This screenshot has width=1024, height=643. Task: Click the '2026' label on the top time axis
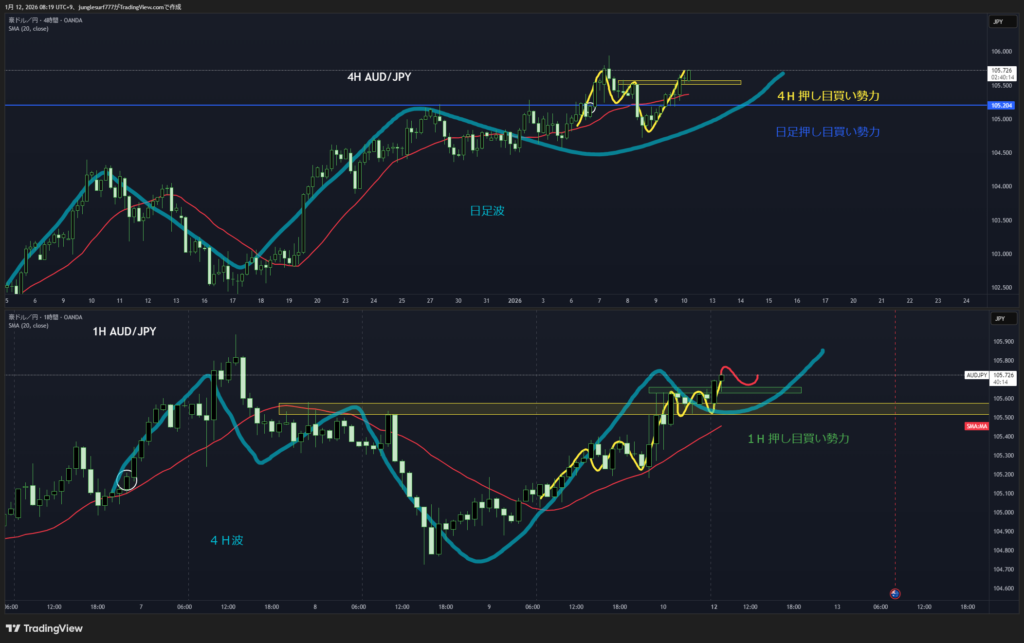tap(514, 300)
